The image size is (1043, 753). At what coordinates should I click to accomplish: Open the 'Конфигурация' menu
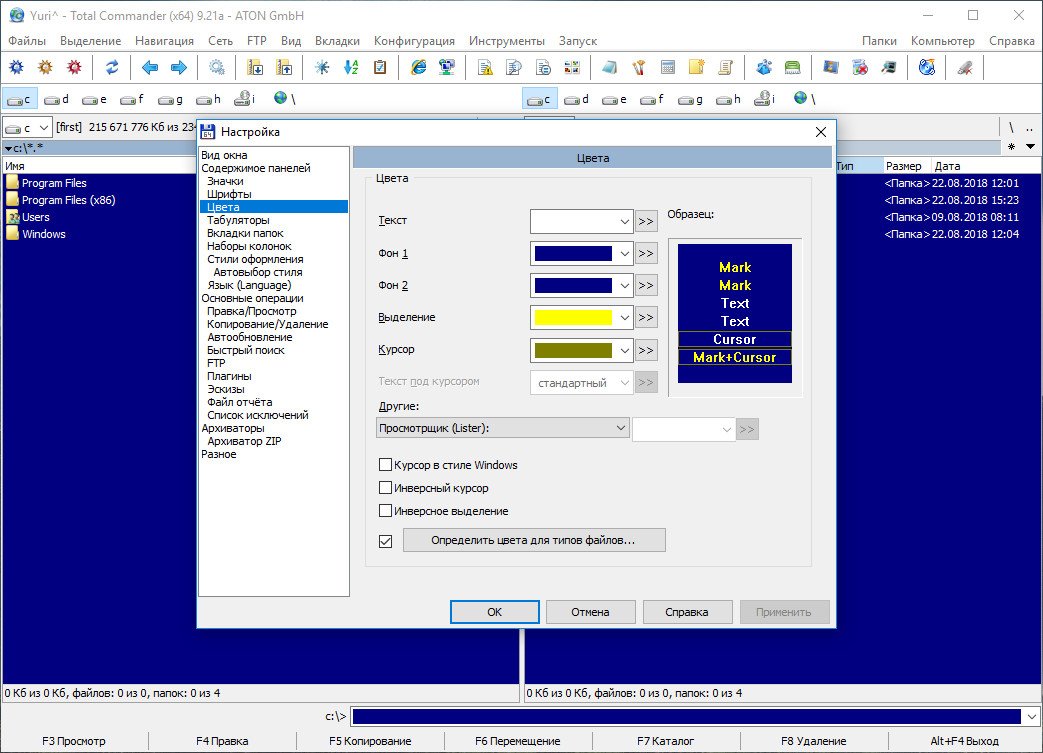[414, 41]
